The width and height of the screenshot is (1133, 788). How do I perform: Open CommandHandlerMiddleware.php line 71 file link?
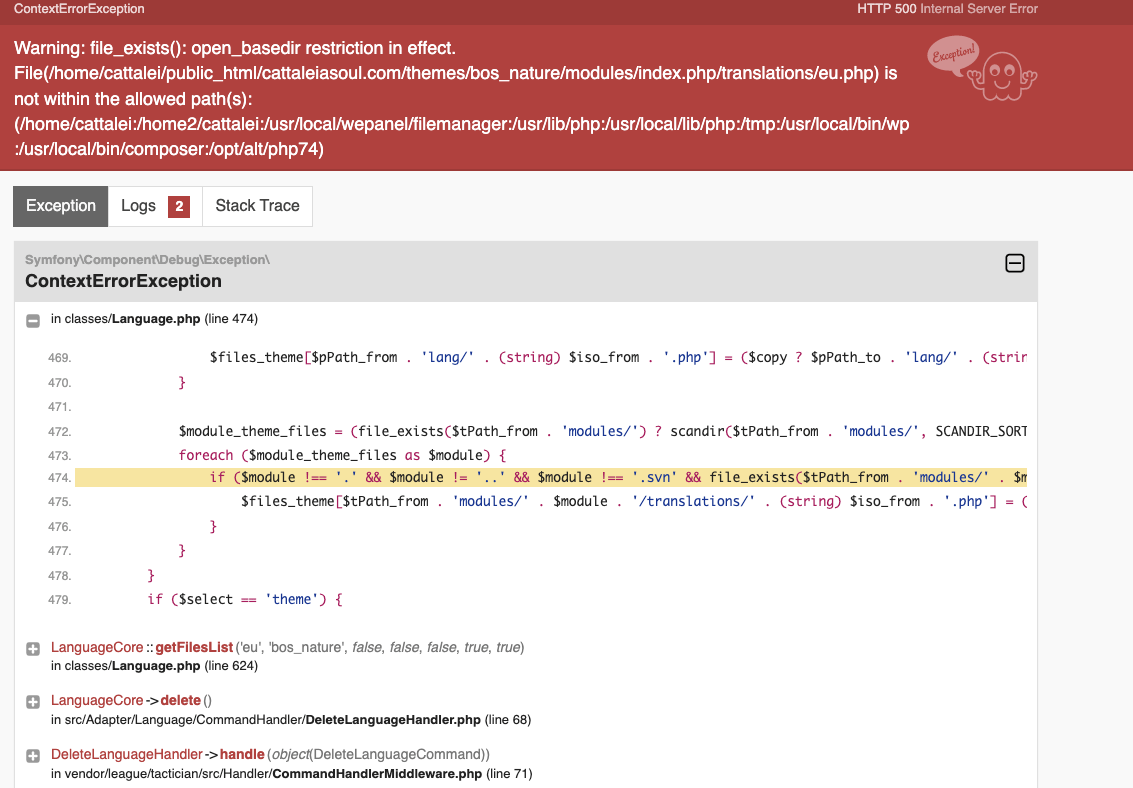(292, 774)
